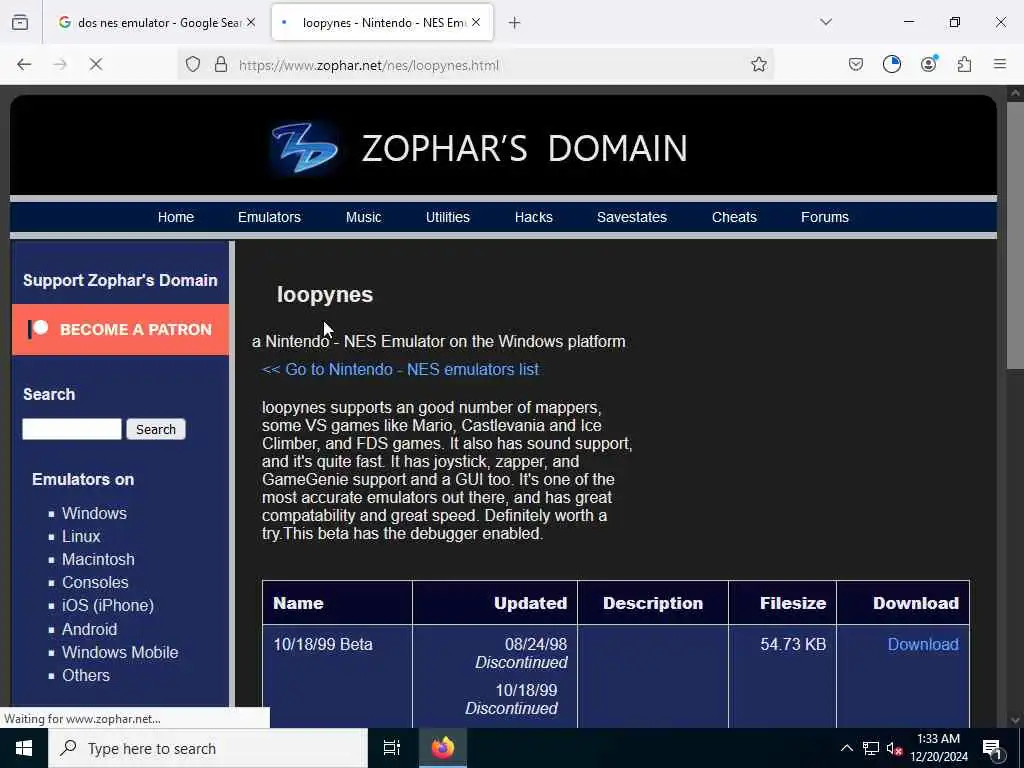The height and width of the screenshot is (768, 1024).
Task: Open the Music menu item
Action: click(364, 217)
